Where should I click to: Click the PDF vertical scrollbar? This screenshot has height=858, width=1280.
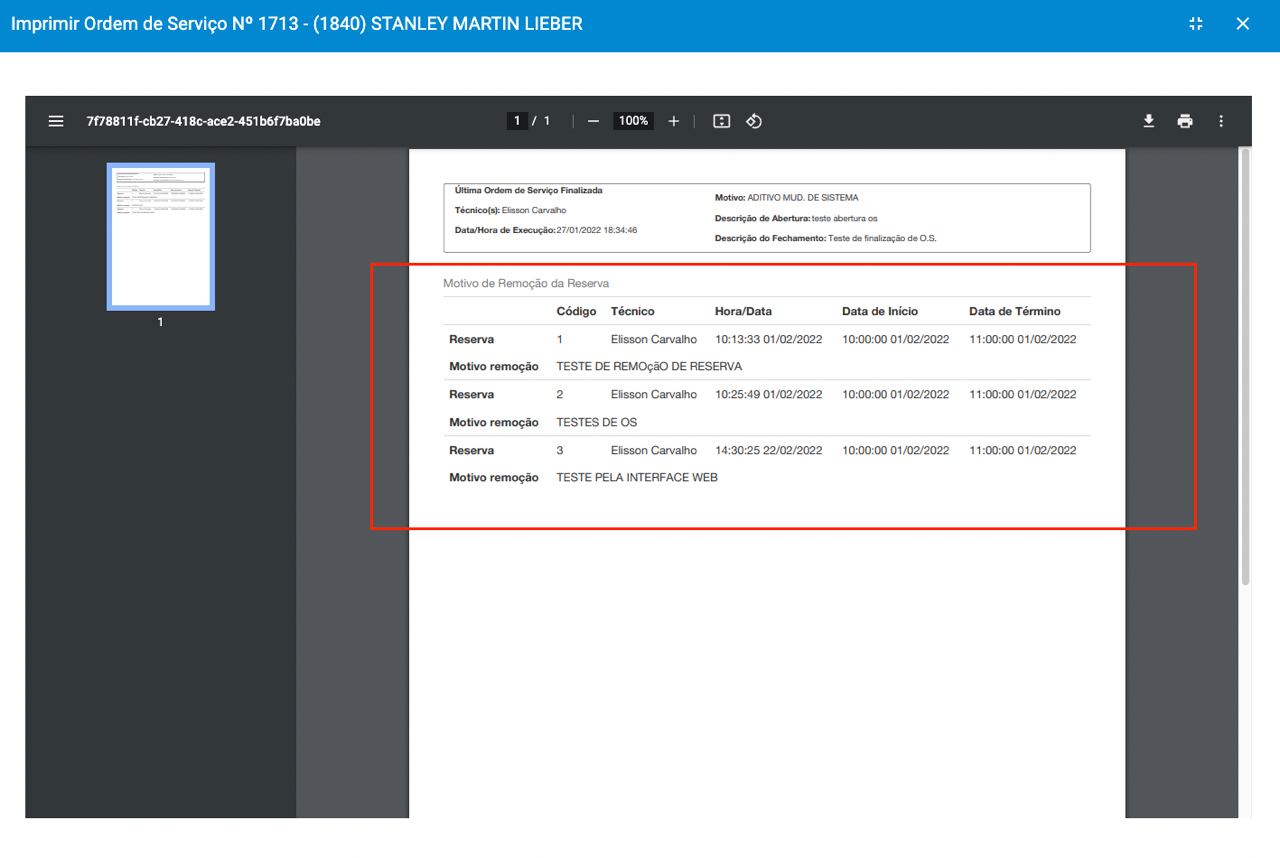tap(1245, 366)
